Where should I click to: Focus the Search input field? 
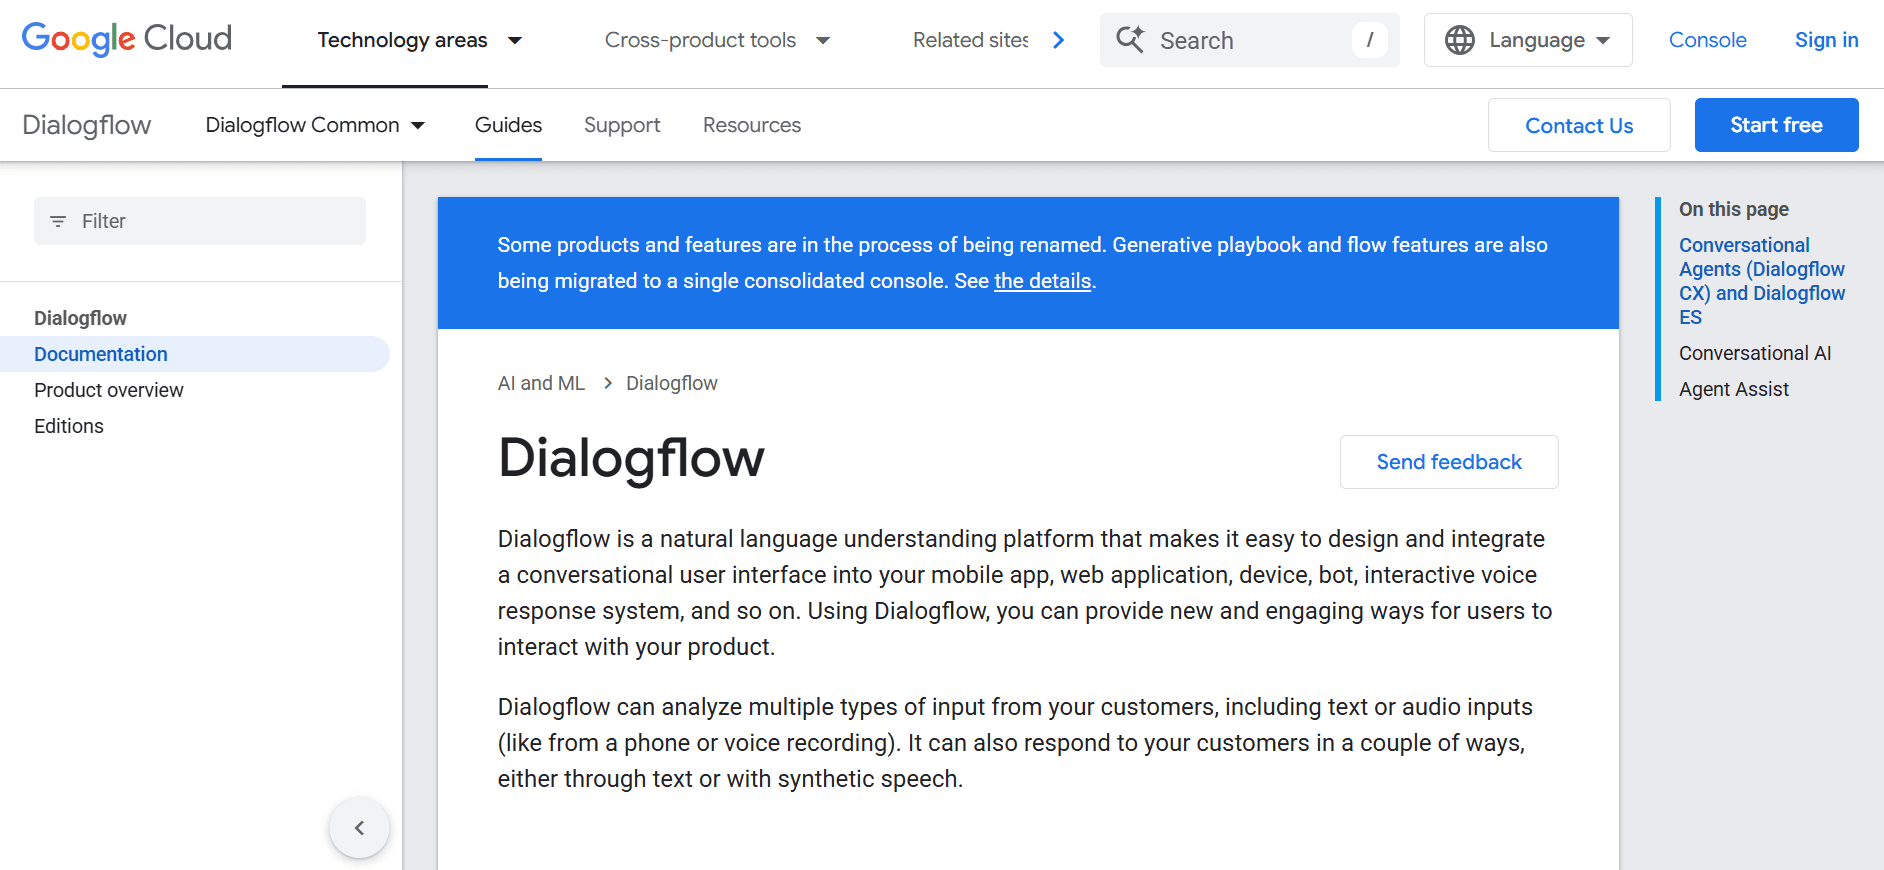coord(1249,40)
